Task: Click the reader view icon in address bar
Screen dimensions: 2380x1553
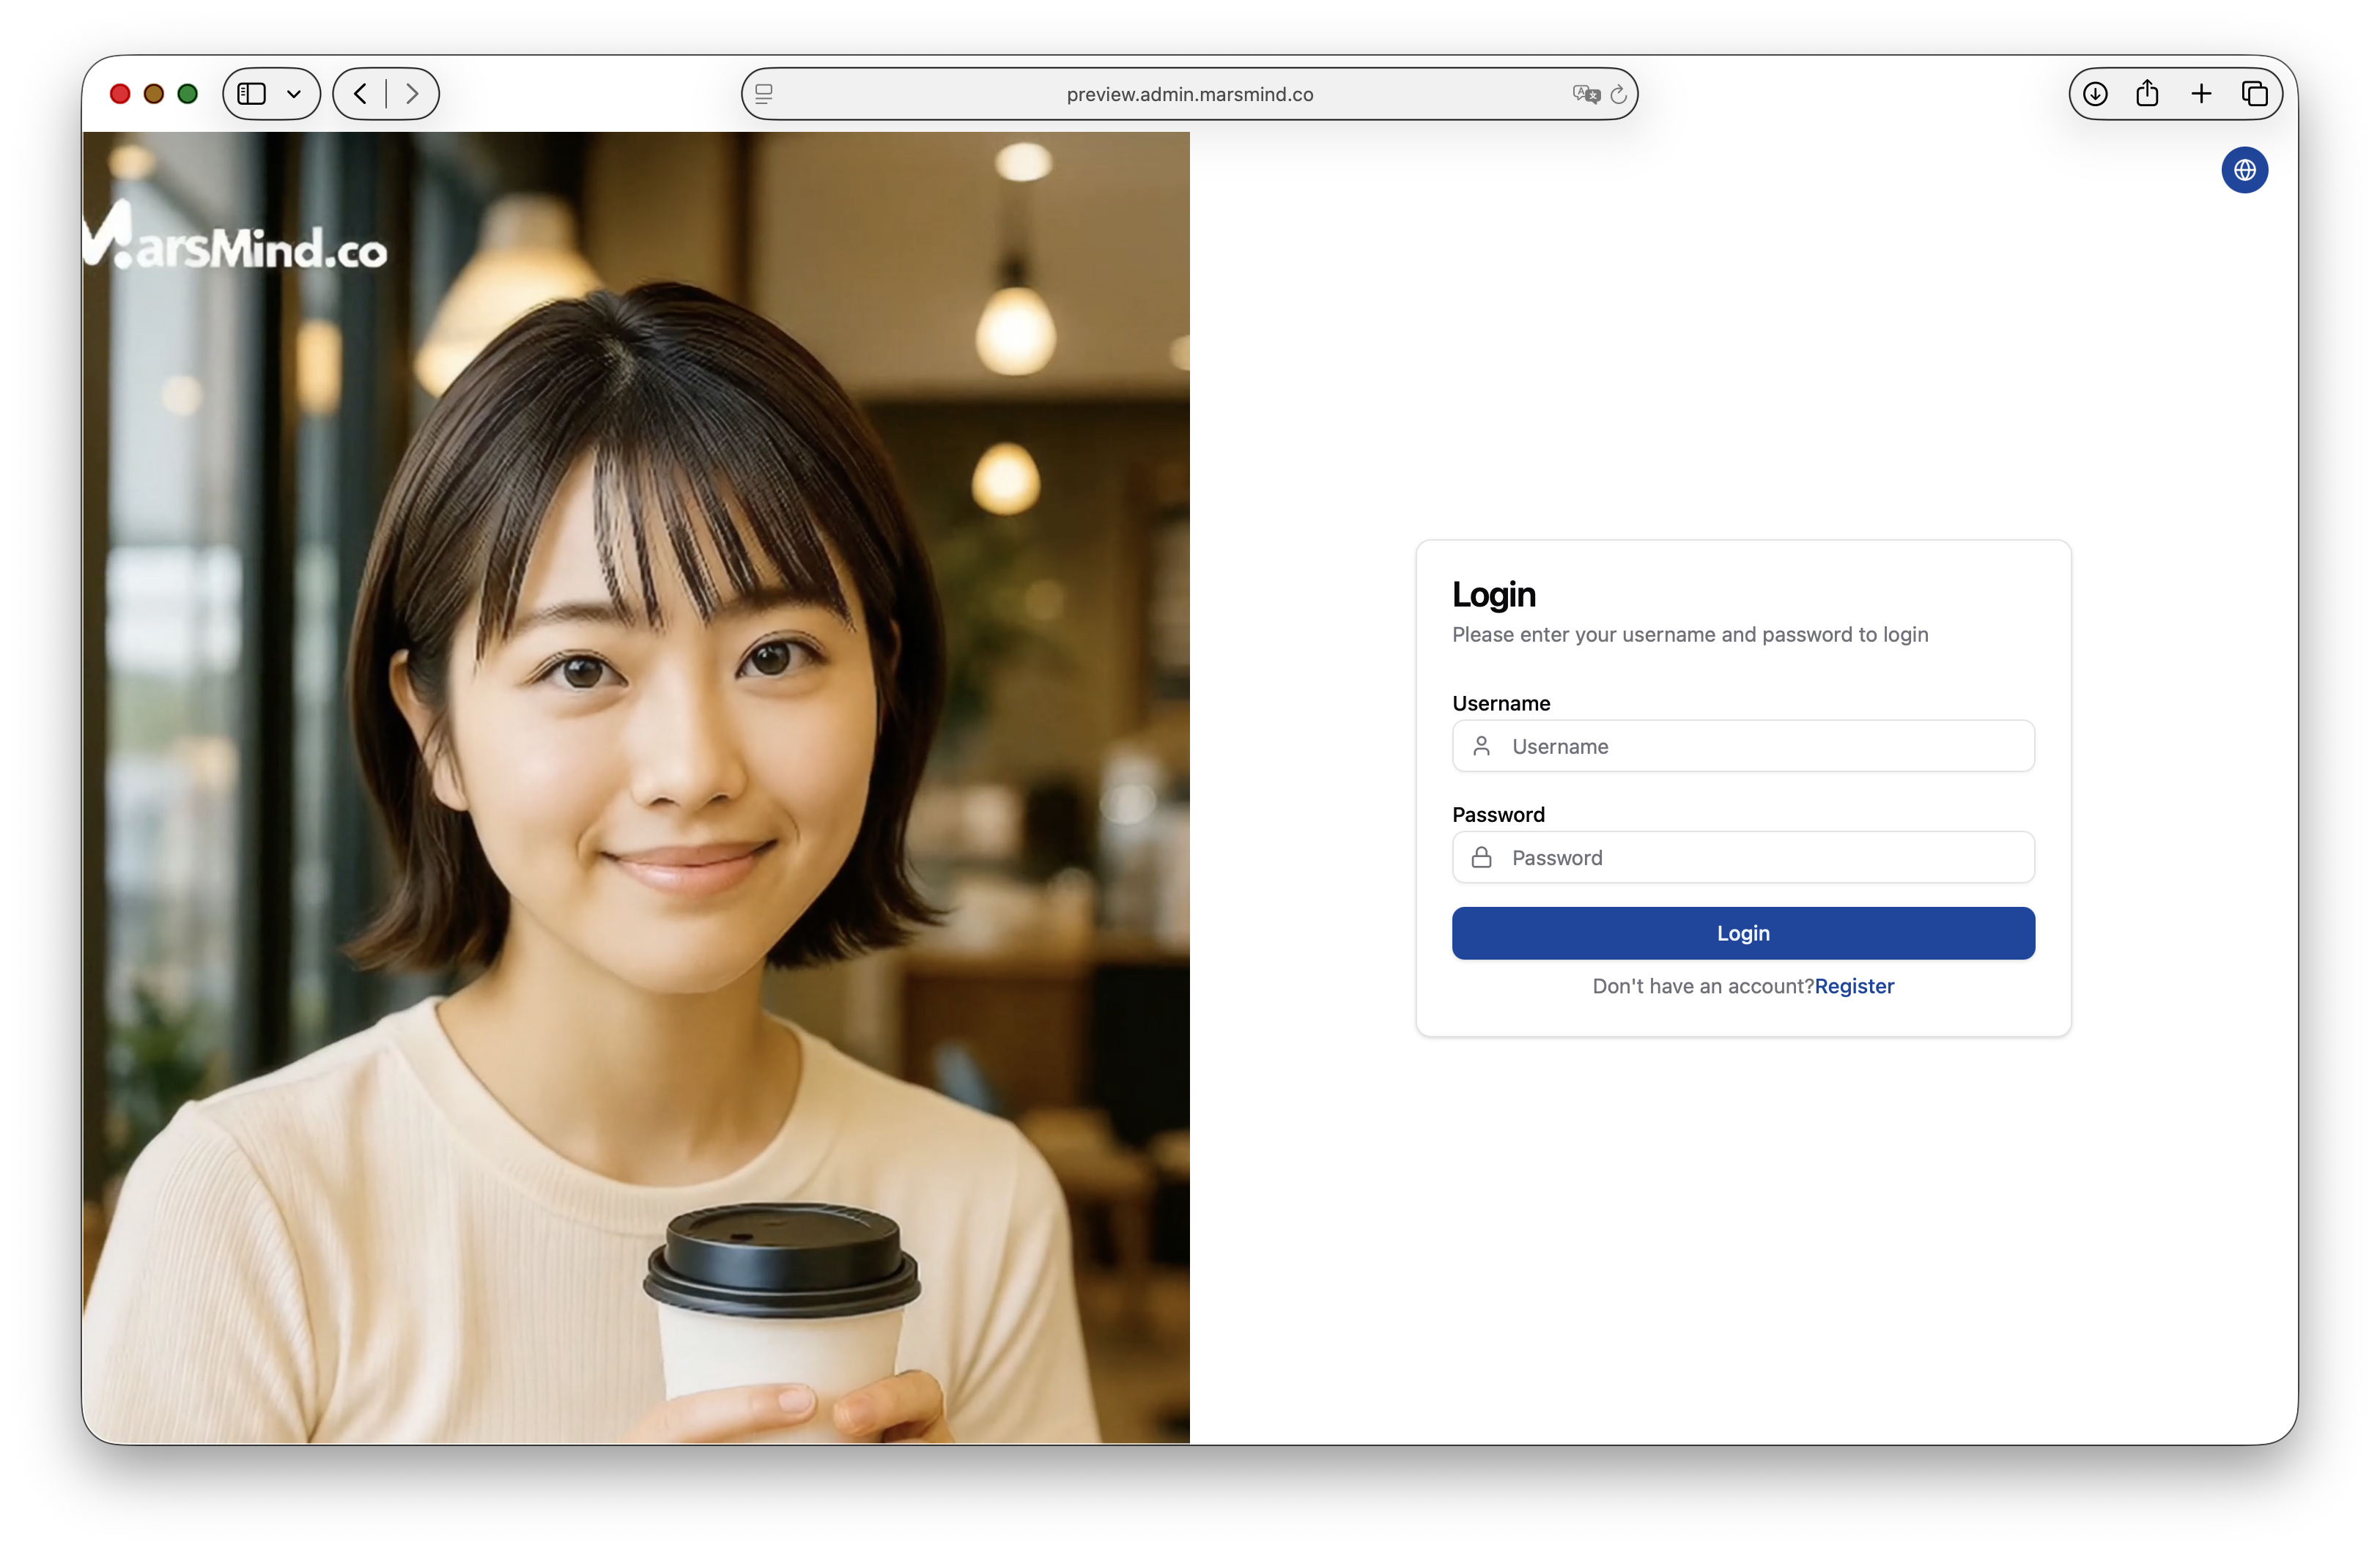Action: pyautogui.click(x=764, y=94)
